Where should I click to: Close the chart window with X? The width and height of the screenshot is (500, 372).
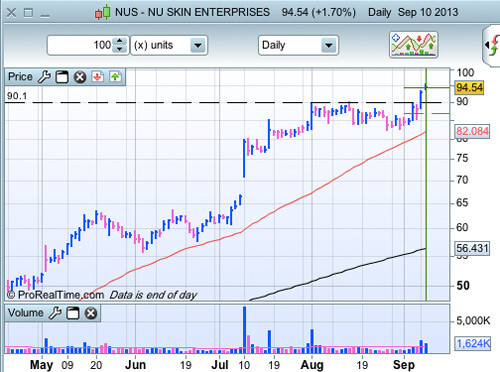click(12, 13)
